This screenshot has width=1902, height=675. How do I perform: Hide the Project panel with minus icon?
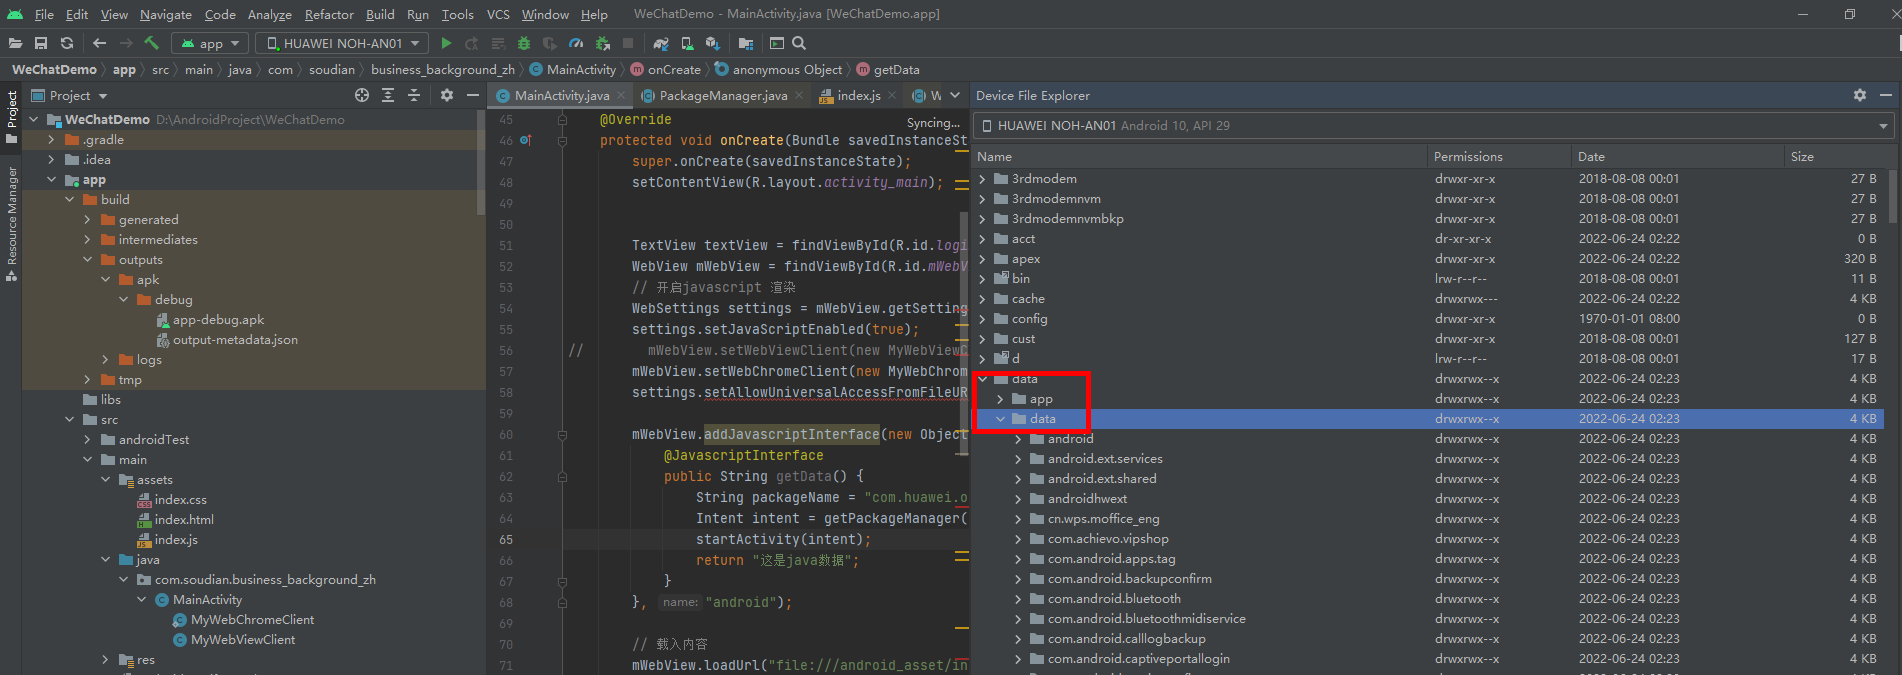tap(473, 95)
